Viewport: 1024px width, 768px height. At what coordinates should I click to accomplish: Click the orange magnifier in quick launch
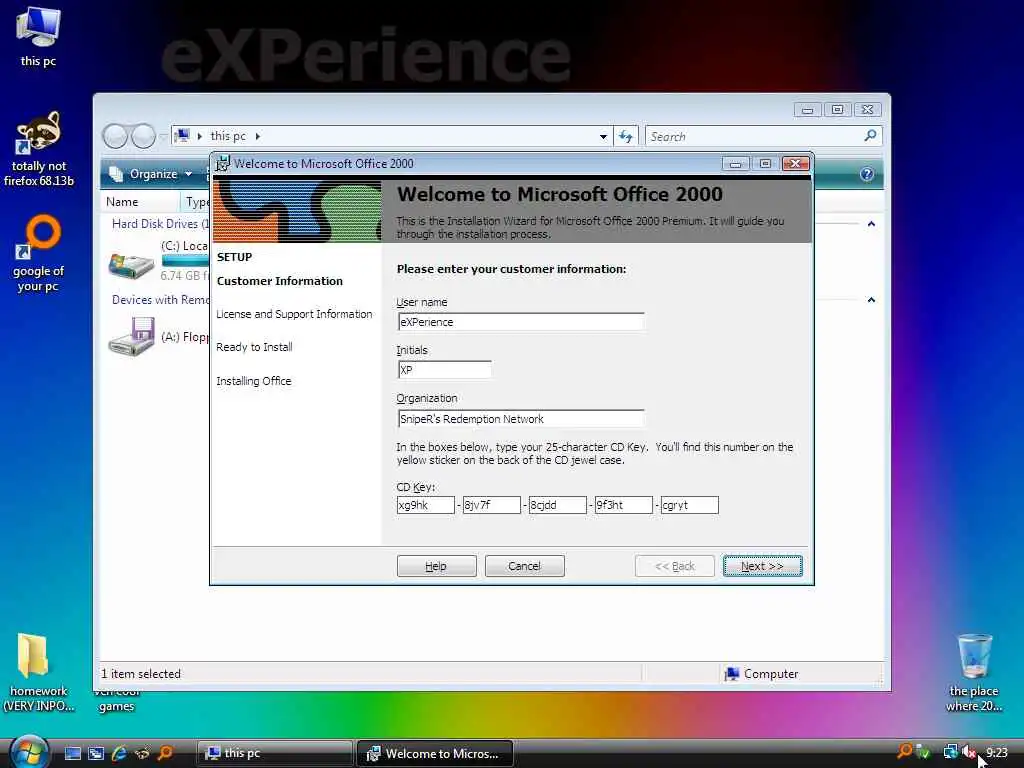point(165,753)
